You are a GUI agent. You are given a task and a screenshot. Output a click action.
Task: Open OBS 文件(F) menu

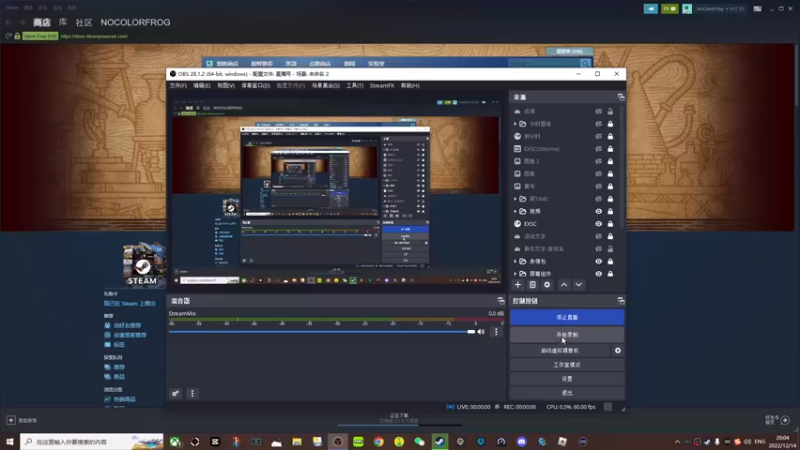[178, 86]
